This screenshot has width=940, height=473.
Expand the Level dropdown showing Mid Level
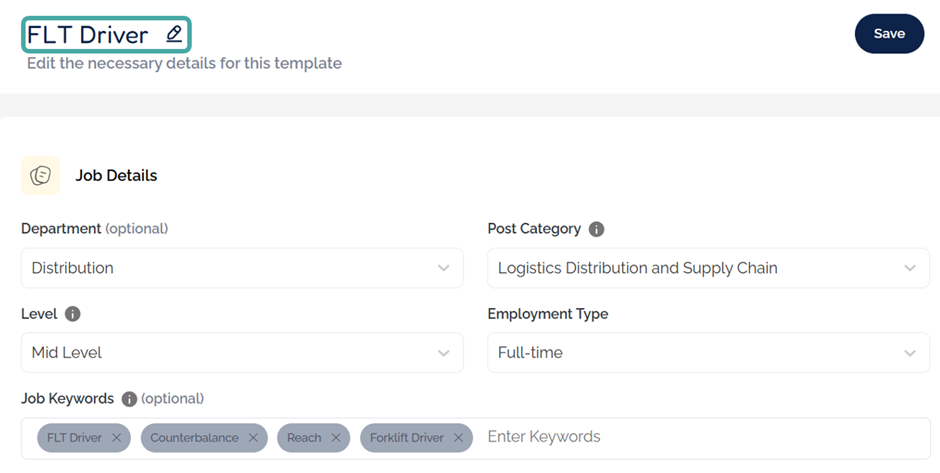[242, 353]
